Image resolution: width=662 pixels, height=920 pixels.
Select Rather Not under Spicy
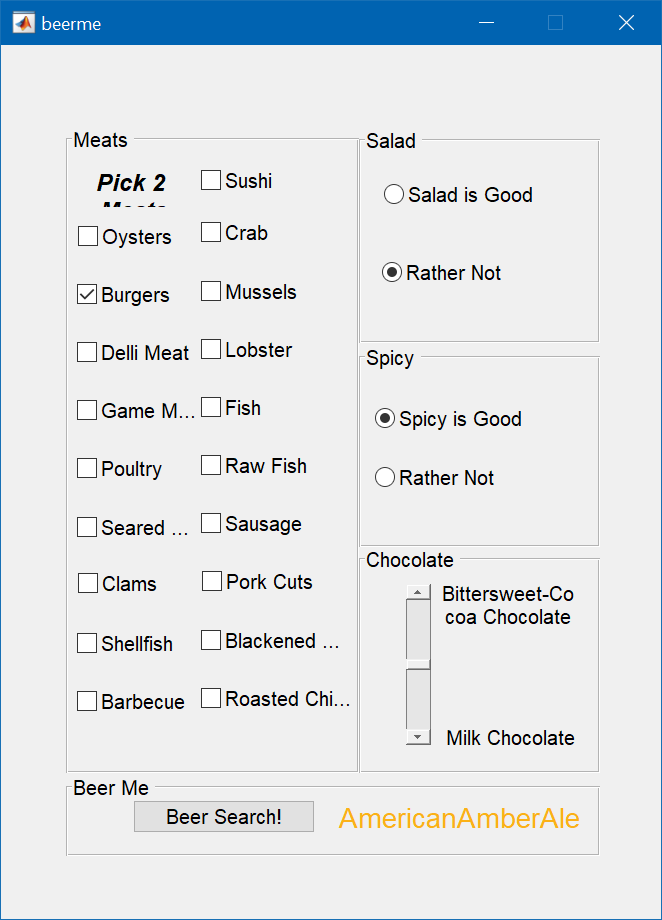(x=385, y=478)
